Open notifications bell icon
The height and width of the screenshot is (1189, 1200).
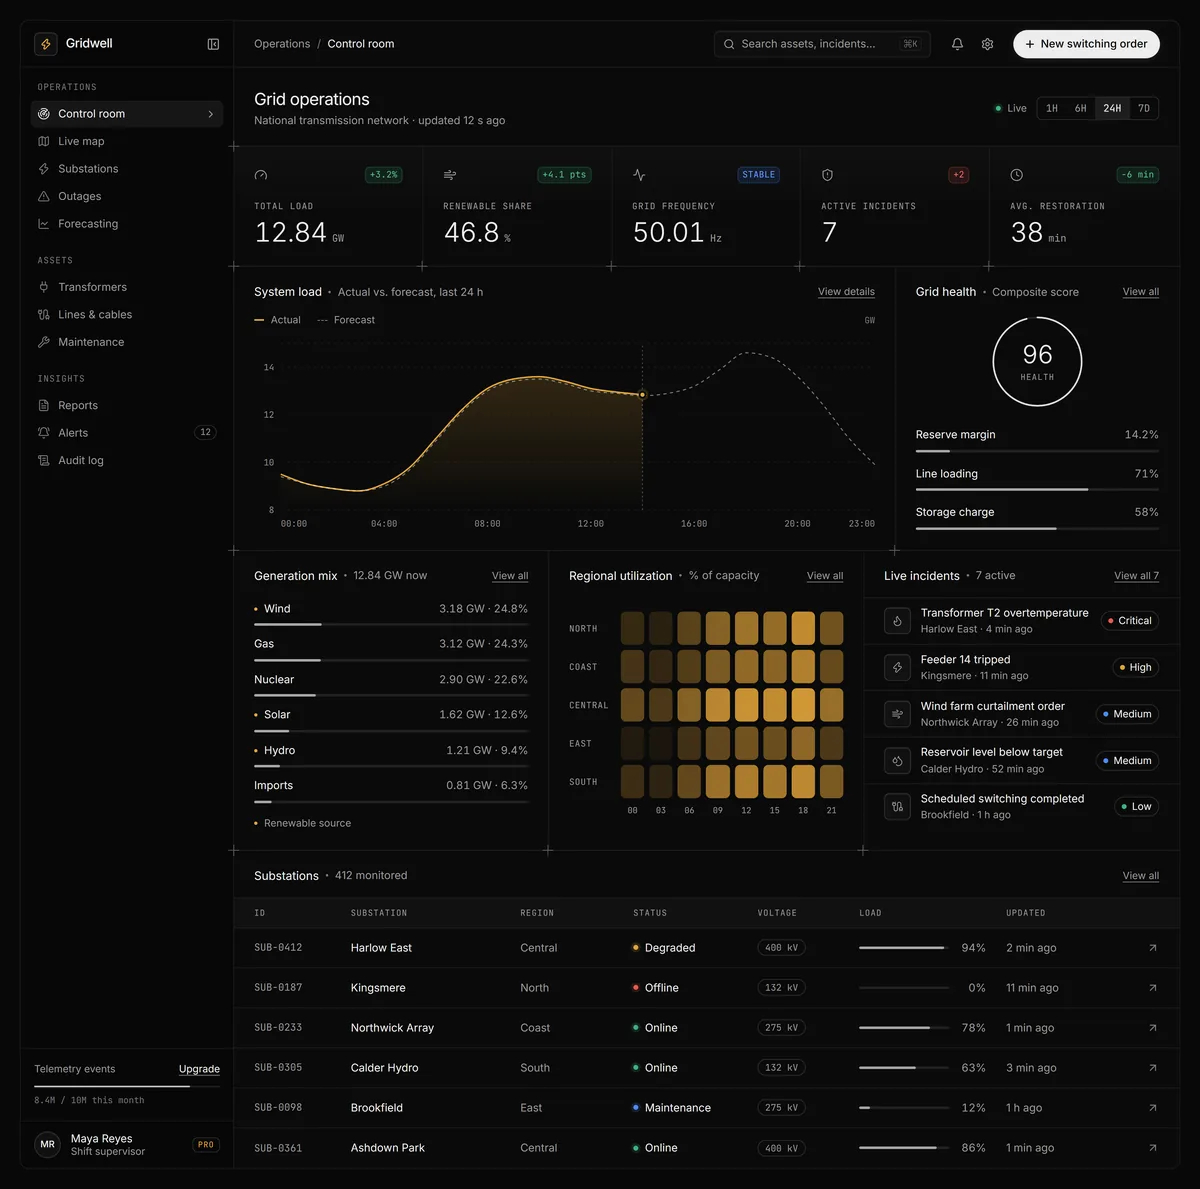[x=957, y=44]
